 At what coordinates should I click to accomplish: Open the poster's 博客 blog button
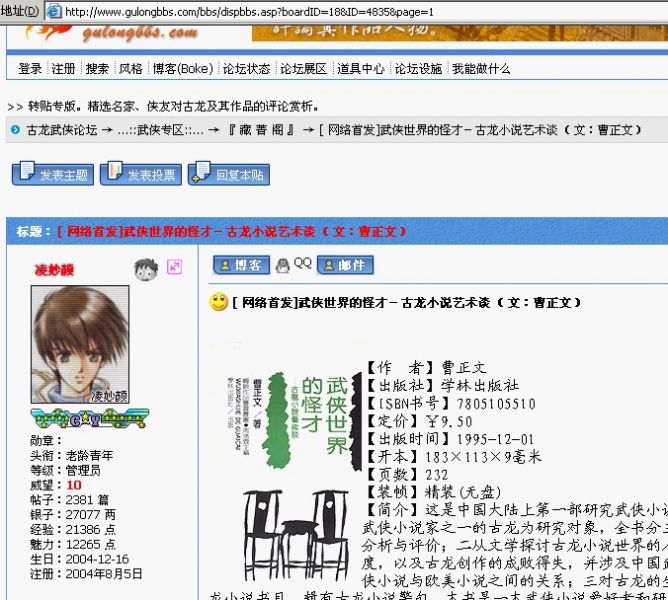[241, 265]
